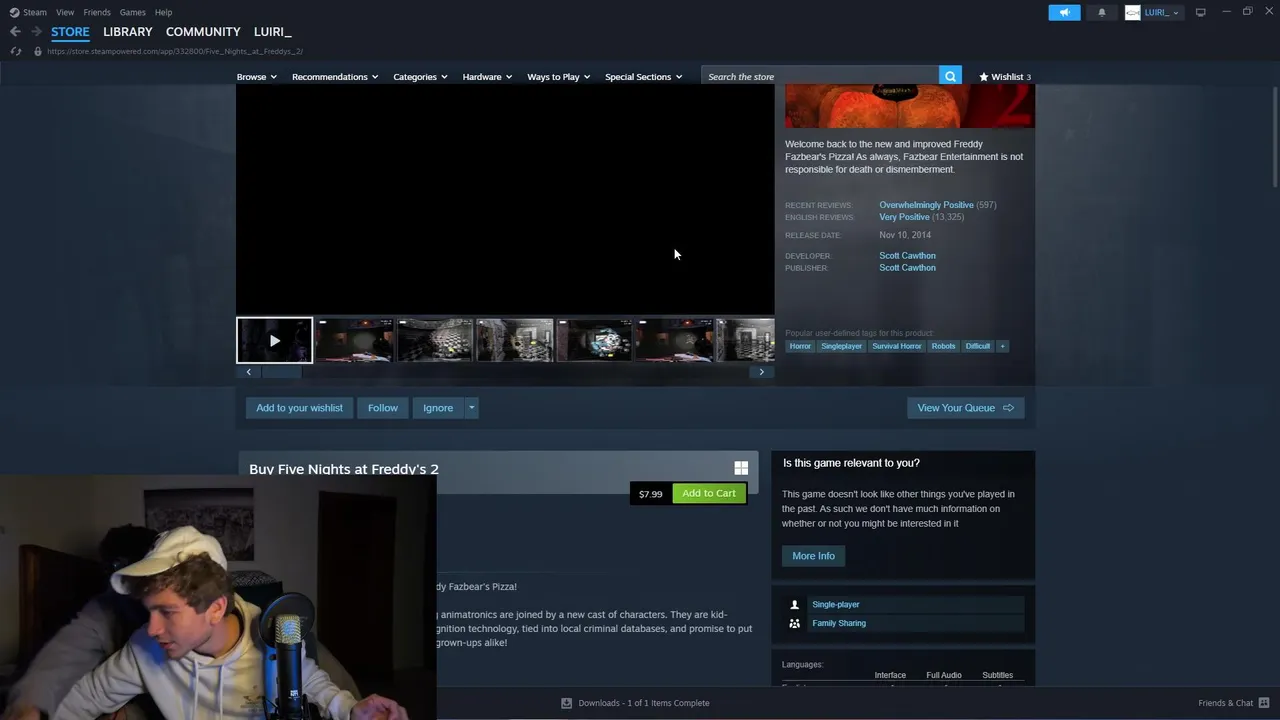Expand the LUIRI_ account dropdown
1280x720 pixels.
pos(1176,12)
